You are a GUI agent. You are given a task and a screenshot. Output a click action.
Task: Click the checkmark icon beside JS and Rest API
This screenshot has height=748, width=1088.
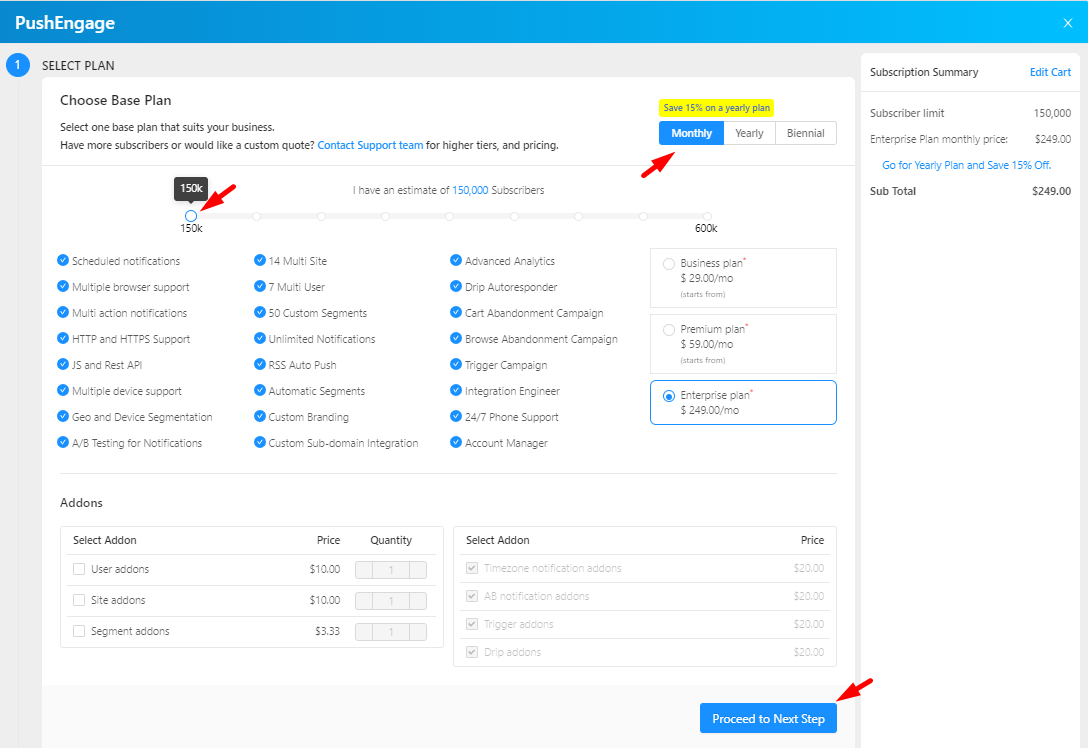pyautogui.click(x=63, y=364)
